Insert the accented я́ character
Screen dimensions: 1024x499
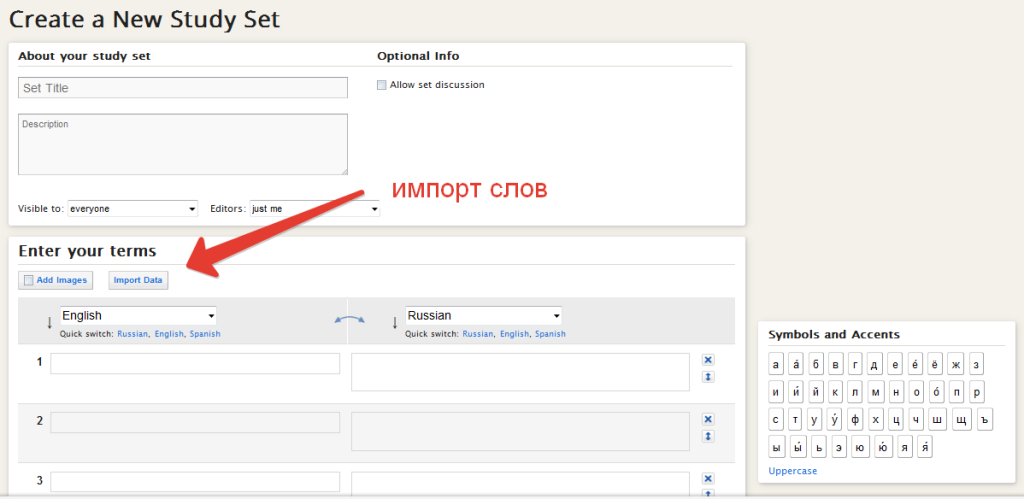click(926, 447)
